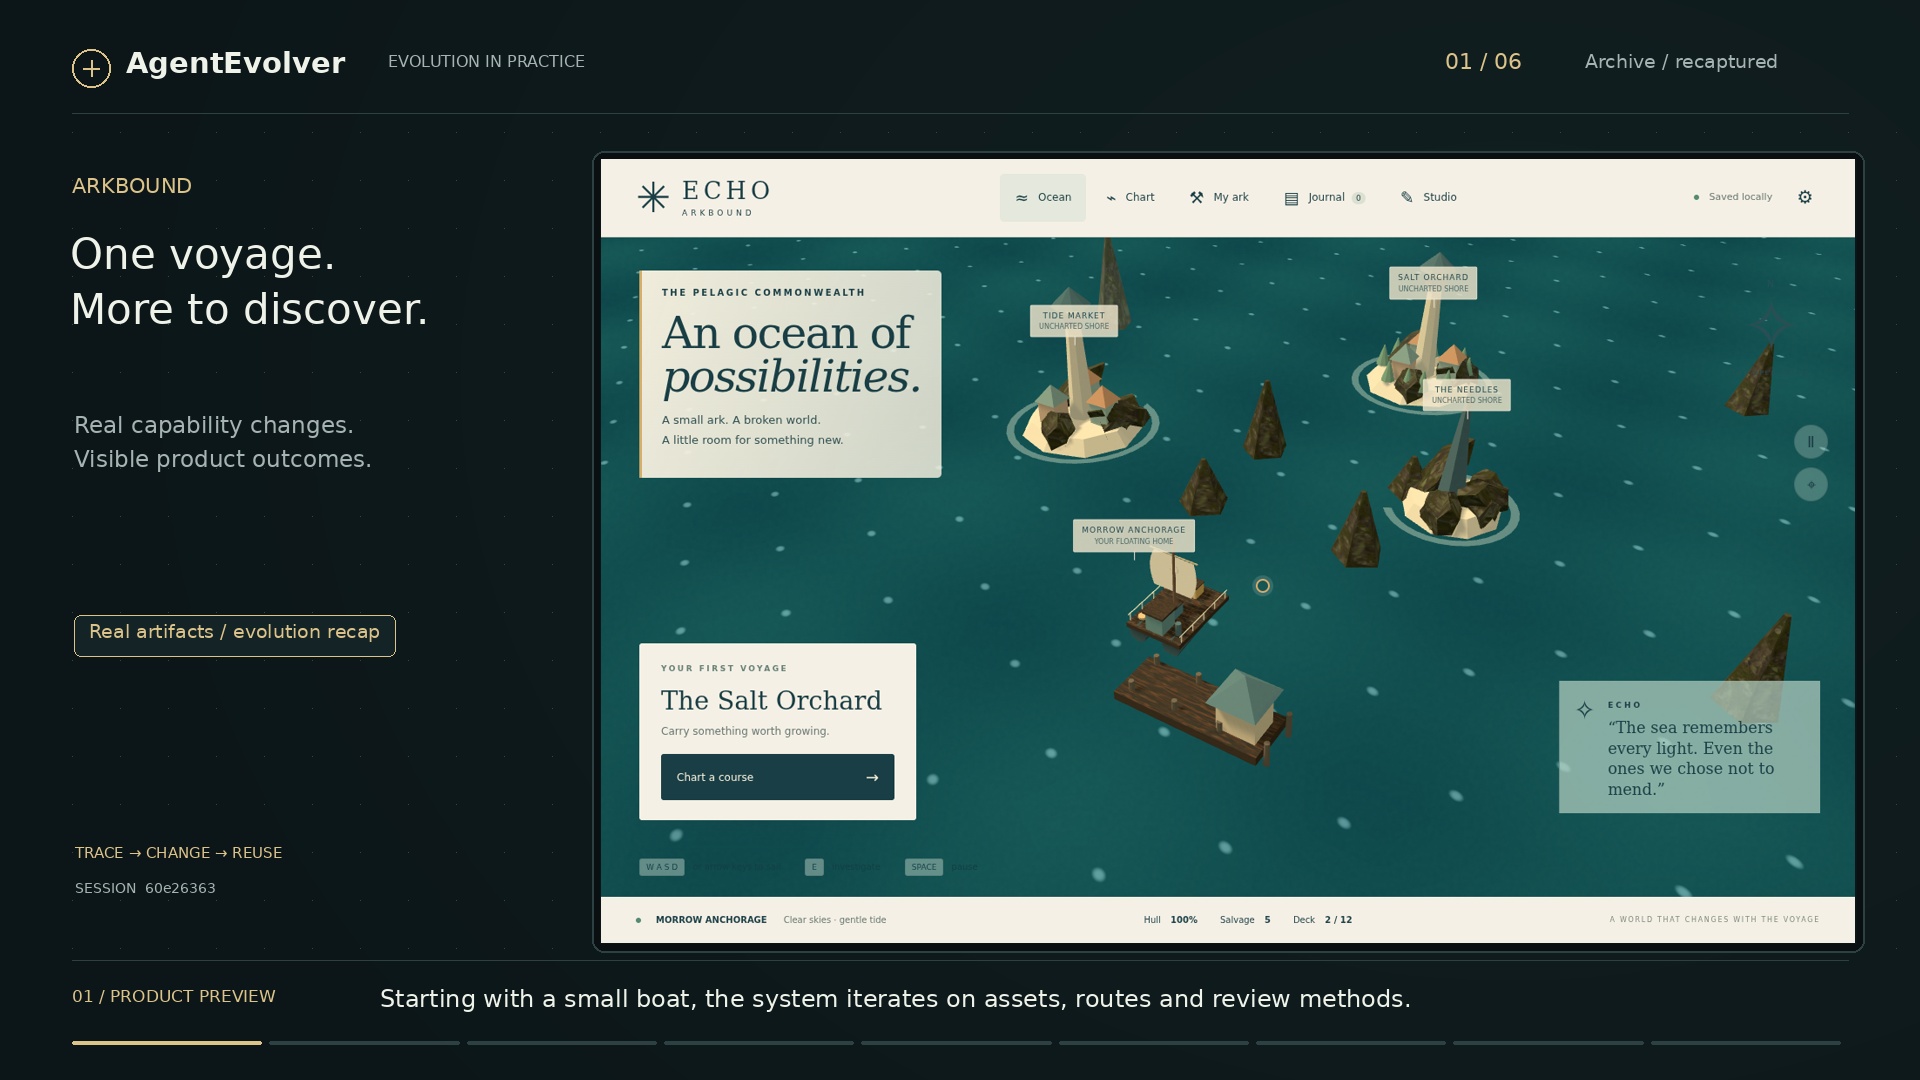Image resolution: width=1920 pixels, height=1080 pixels.
Task: Click the Deck 2 / 12 status readout
Action: pyautogui.click(x=1322, y=920)
